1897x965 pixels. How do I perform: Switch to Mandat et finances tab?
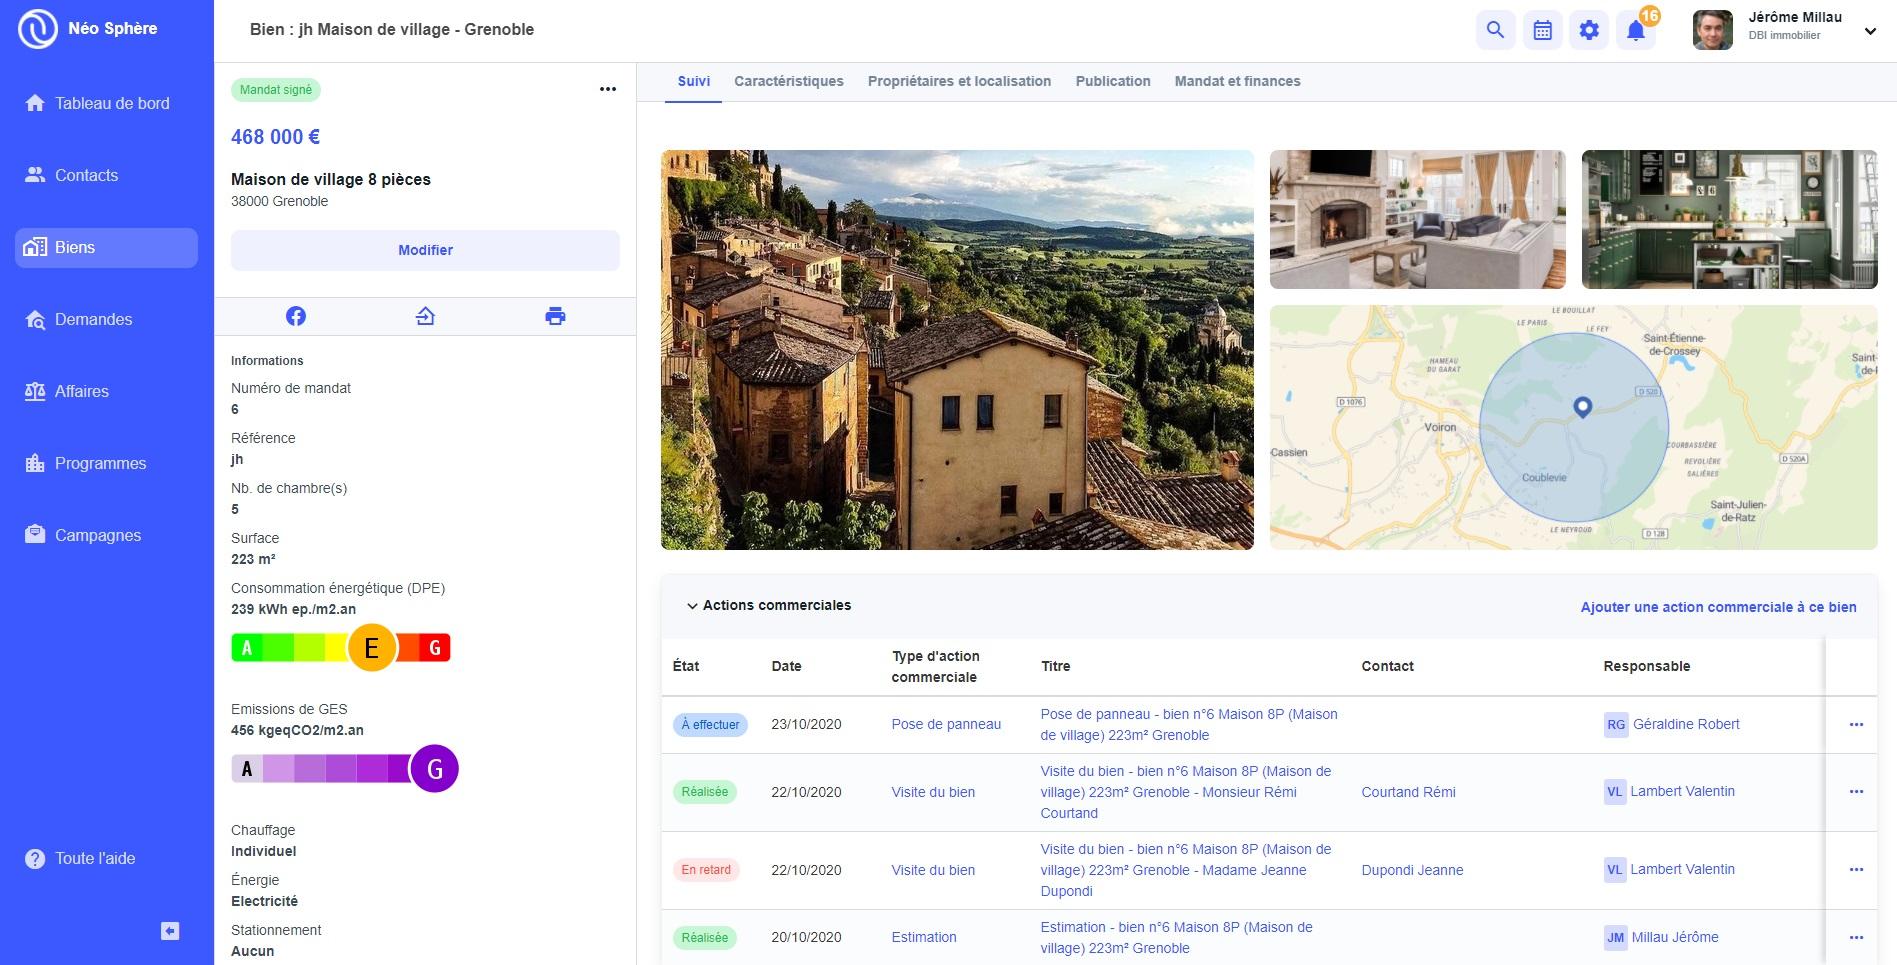pos(1237,81)
